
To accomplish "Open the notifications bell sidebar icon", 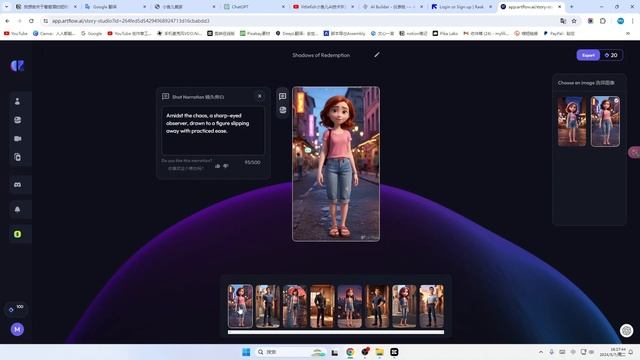I will 17,209.
